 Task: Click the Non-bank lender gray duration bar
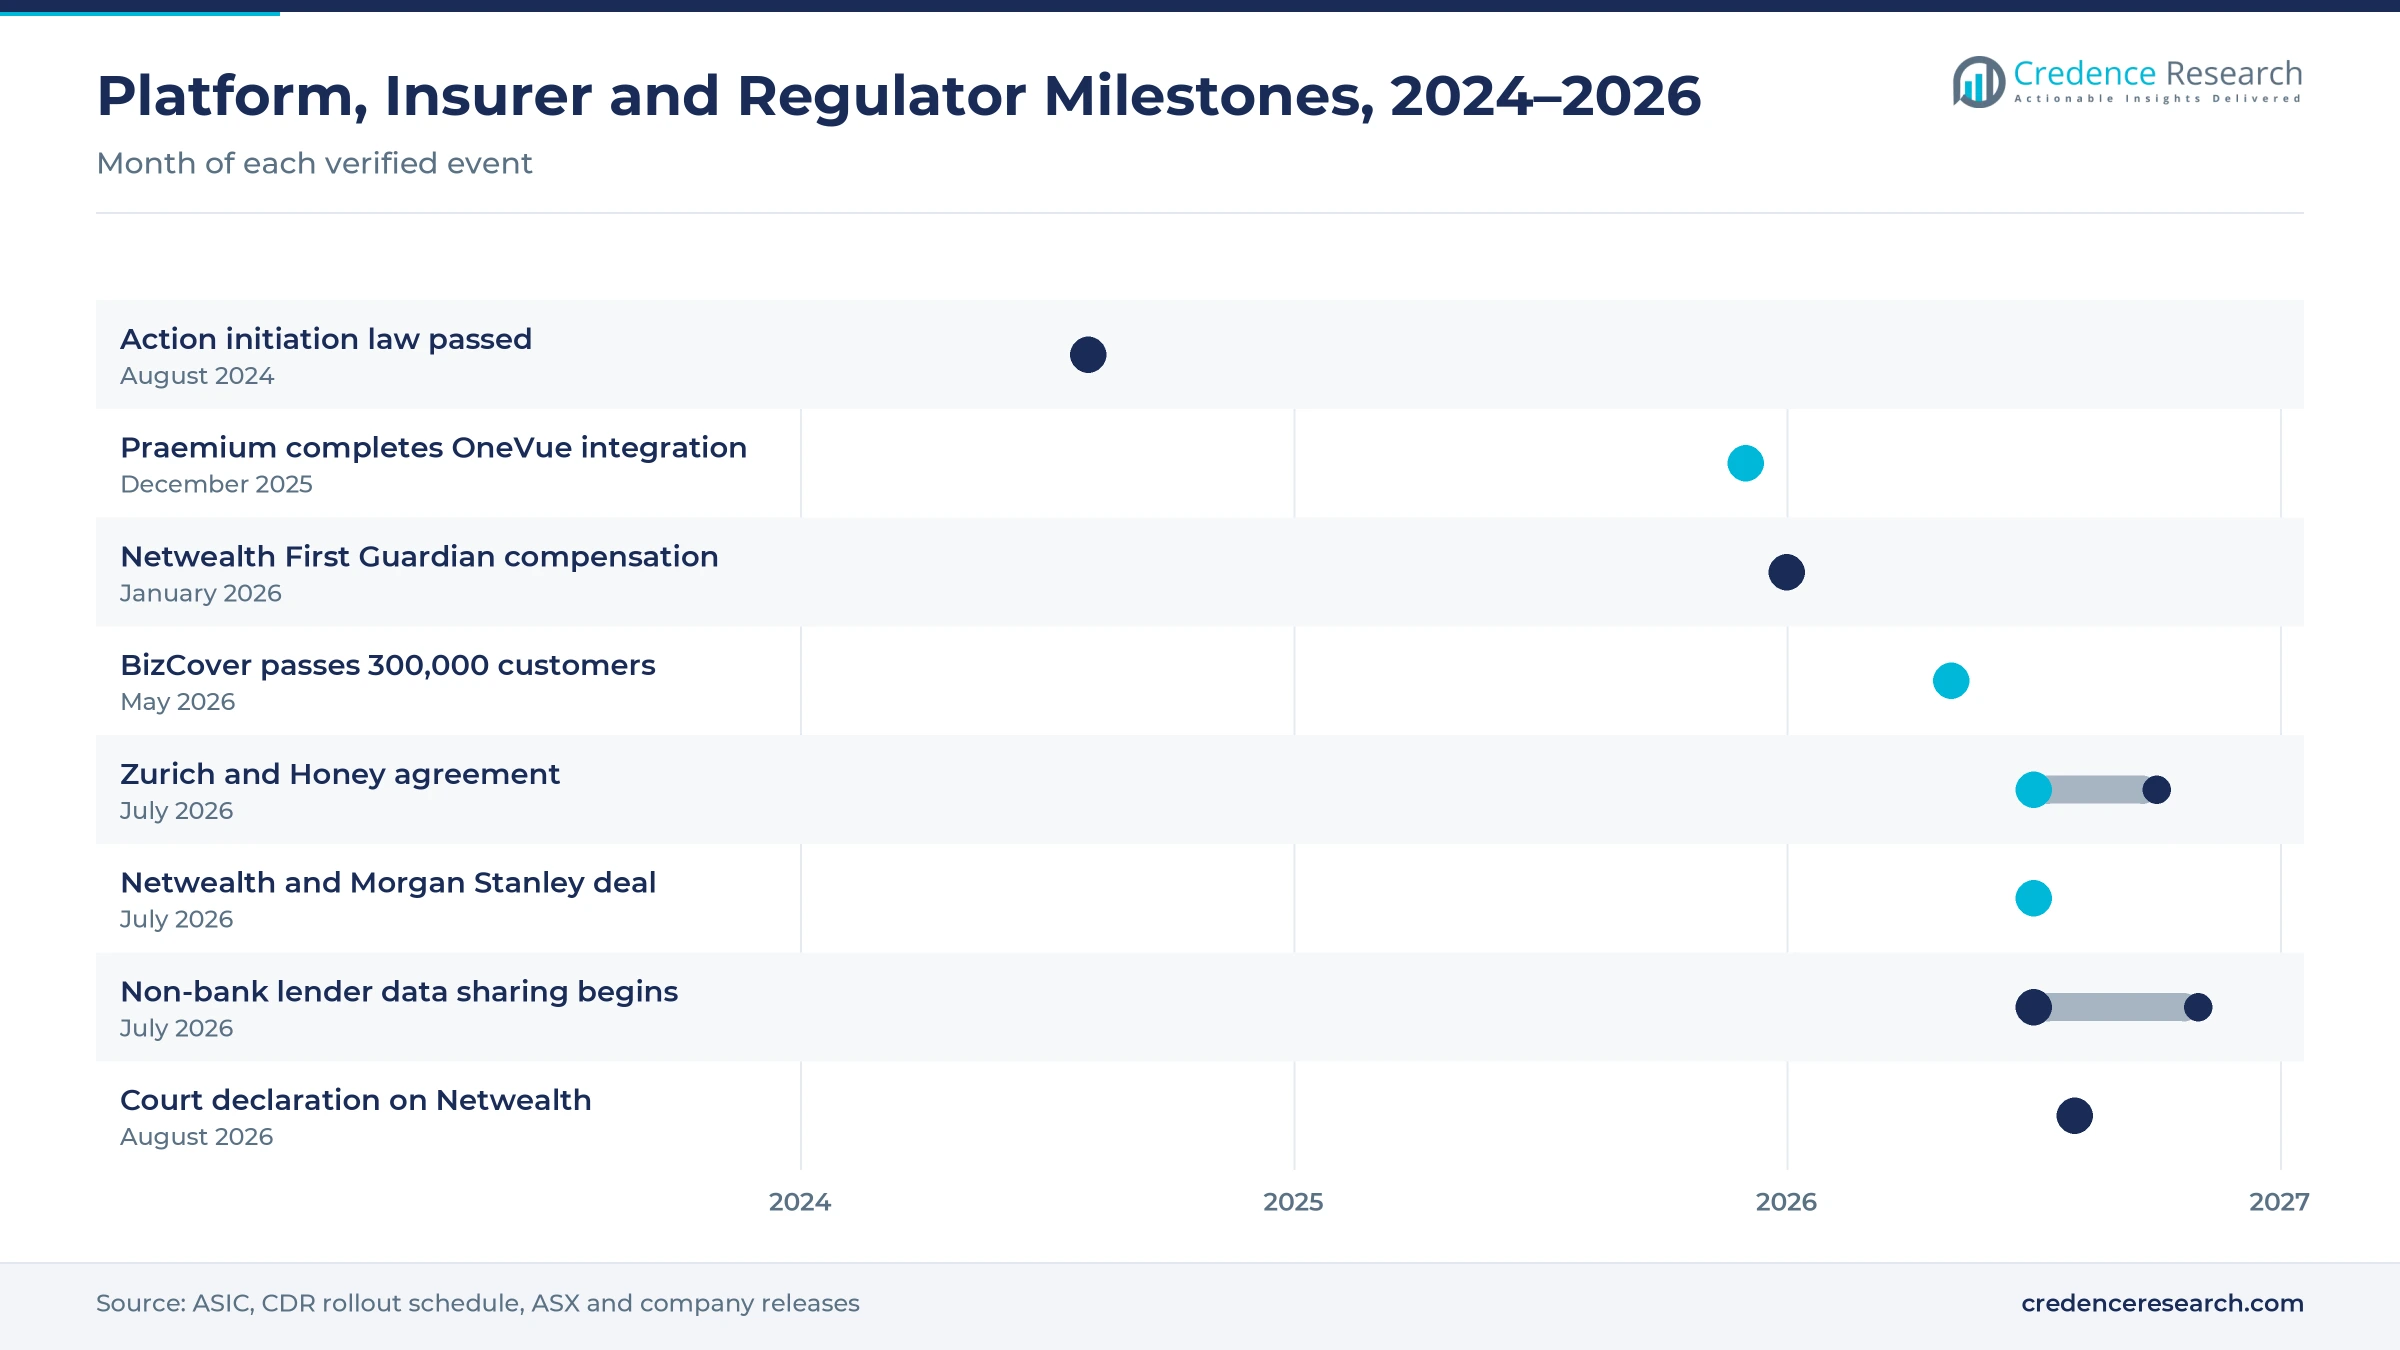point(2116,1007)
